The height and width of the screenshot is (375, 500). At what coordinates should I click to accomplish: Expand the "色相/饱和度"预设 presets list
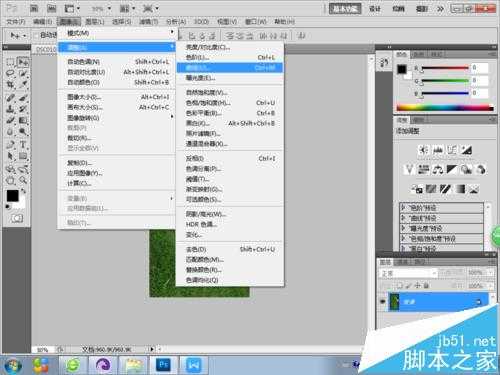click(x=403, y=238)
